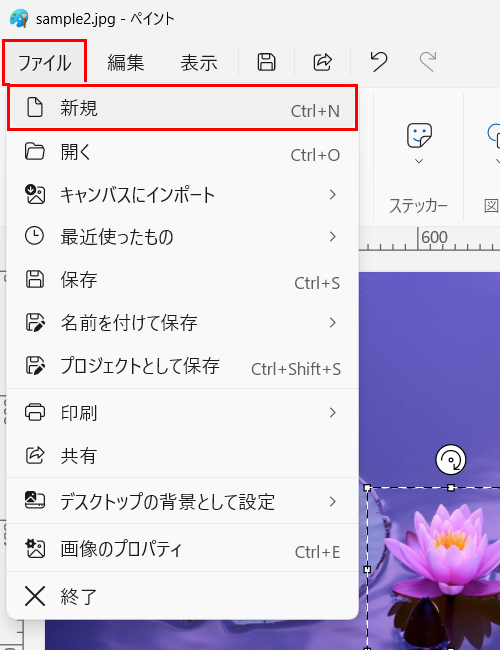
Task: Click the top-middle selection handle
Action: (451, 488)
